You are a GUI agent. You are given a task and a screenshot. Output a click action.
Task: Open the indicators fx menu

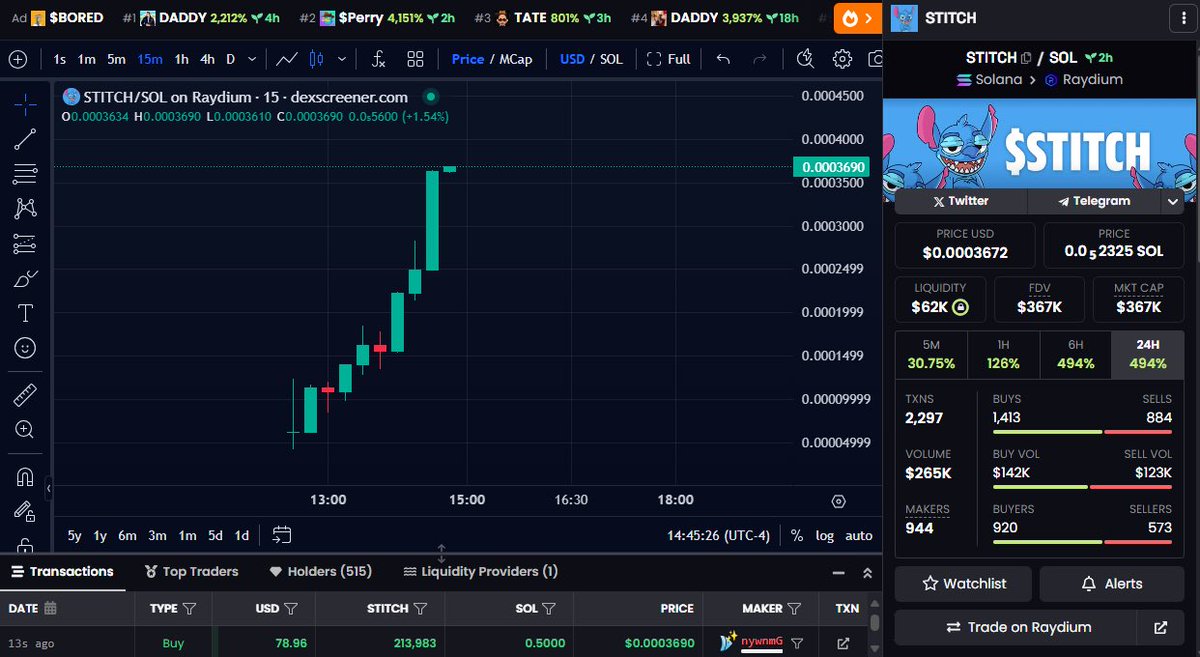[x=379, y=59]
